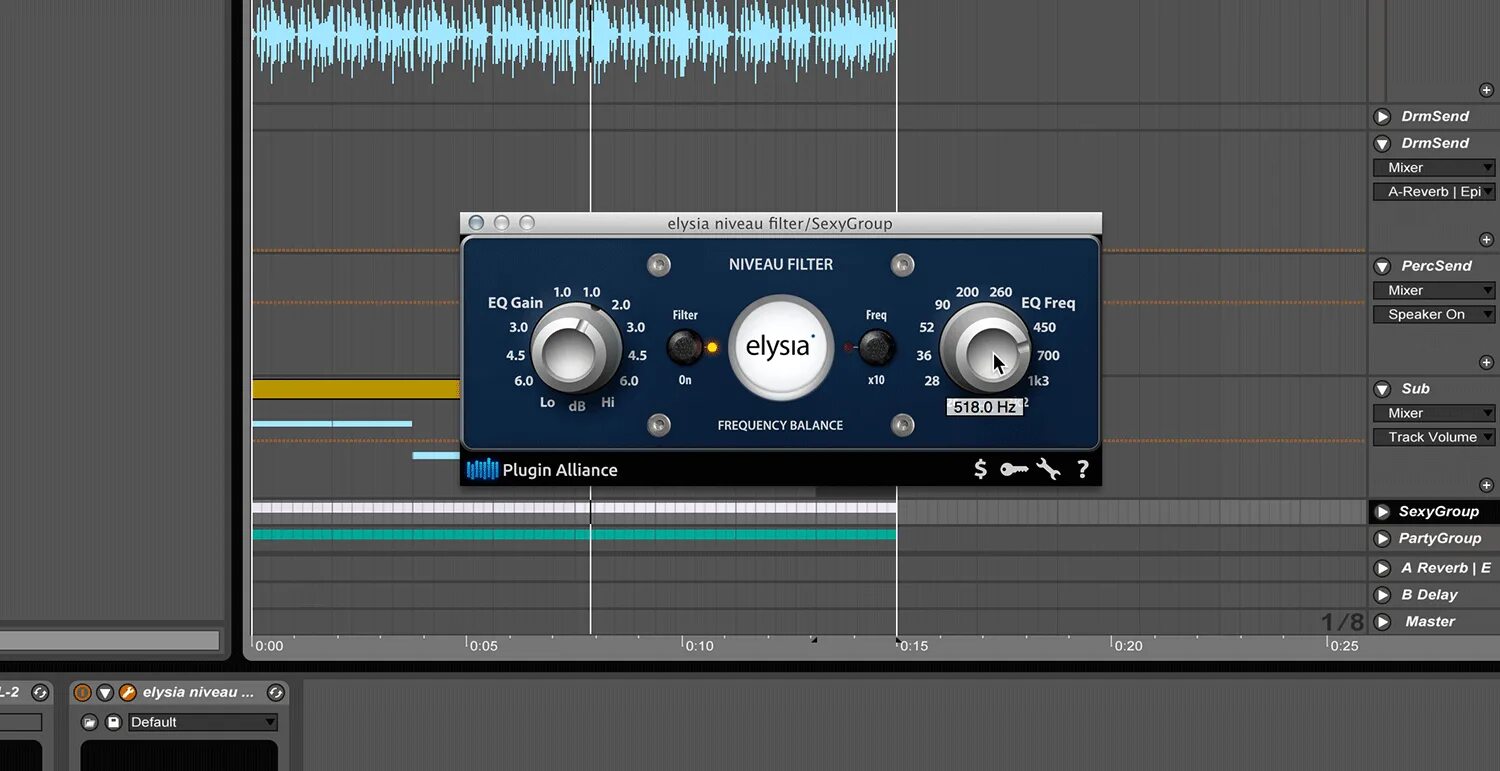Click the plus button below A-Reverb chooser
1500x771 pixels.
click(1486, 240)
